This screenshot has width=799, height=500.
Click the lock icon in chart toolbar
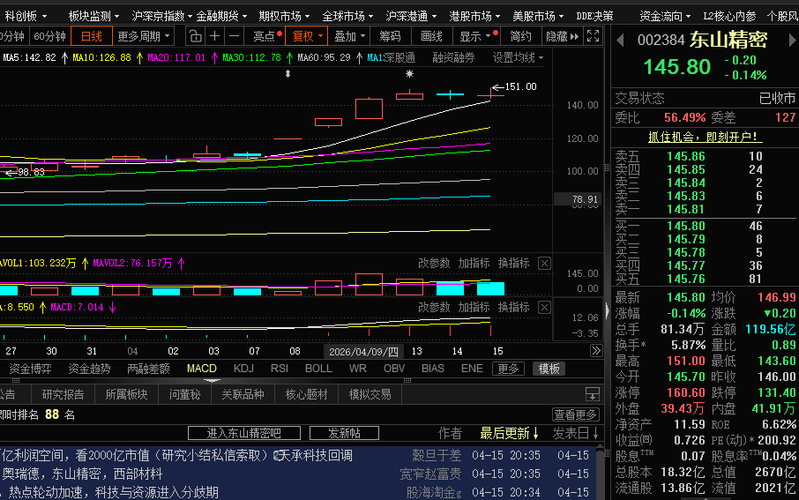pyautogui.click(x=195, y=36)
